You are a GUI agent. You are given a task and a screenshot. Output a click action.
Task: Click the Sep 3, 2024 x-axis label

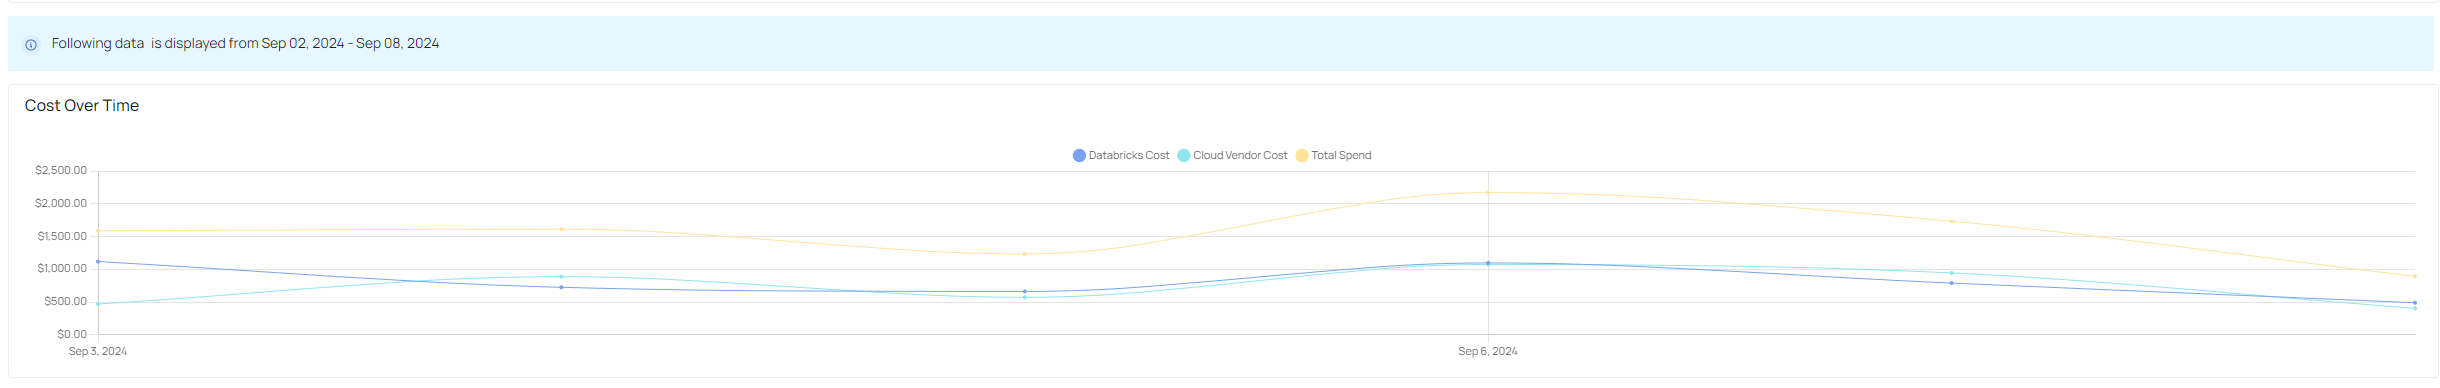(x=98, y=352)
